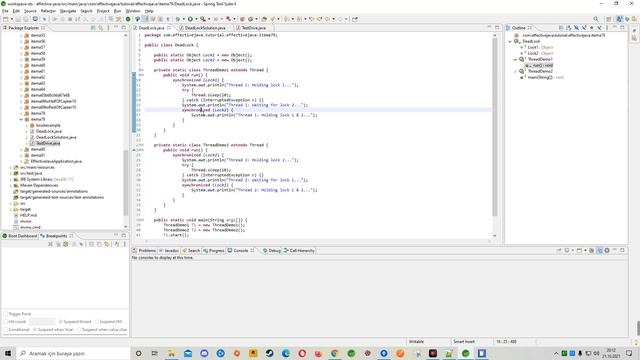Open the Call Hierarchy tab
The image size is (640, 360).
[x=299, y=250]
